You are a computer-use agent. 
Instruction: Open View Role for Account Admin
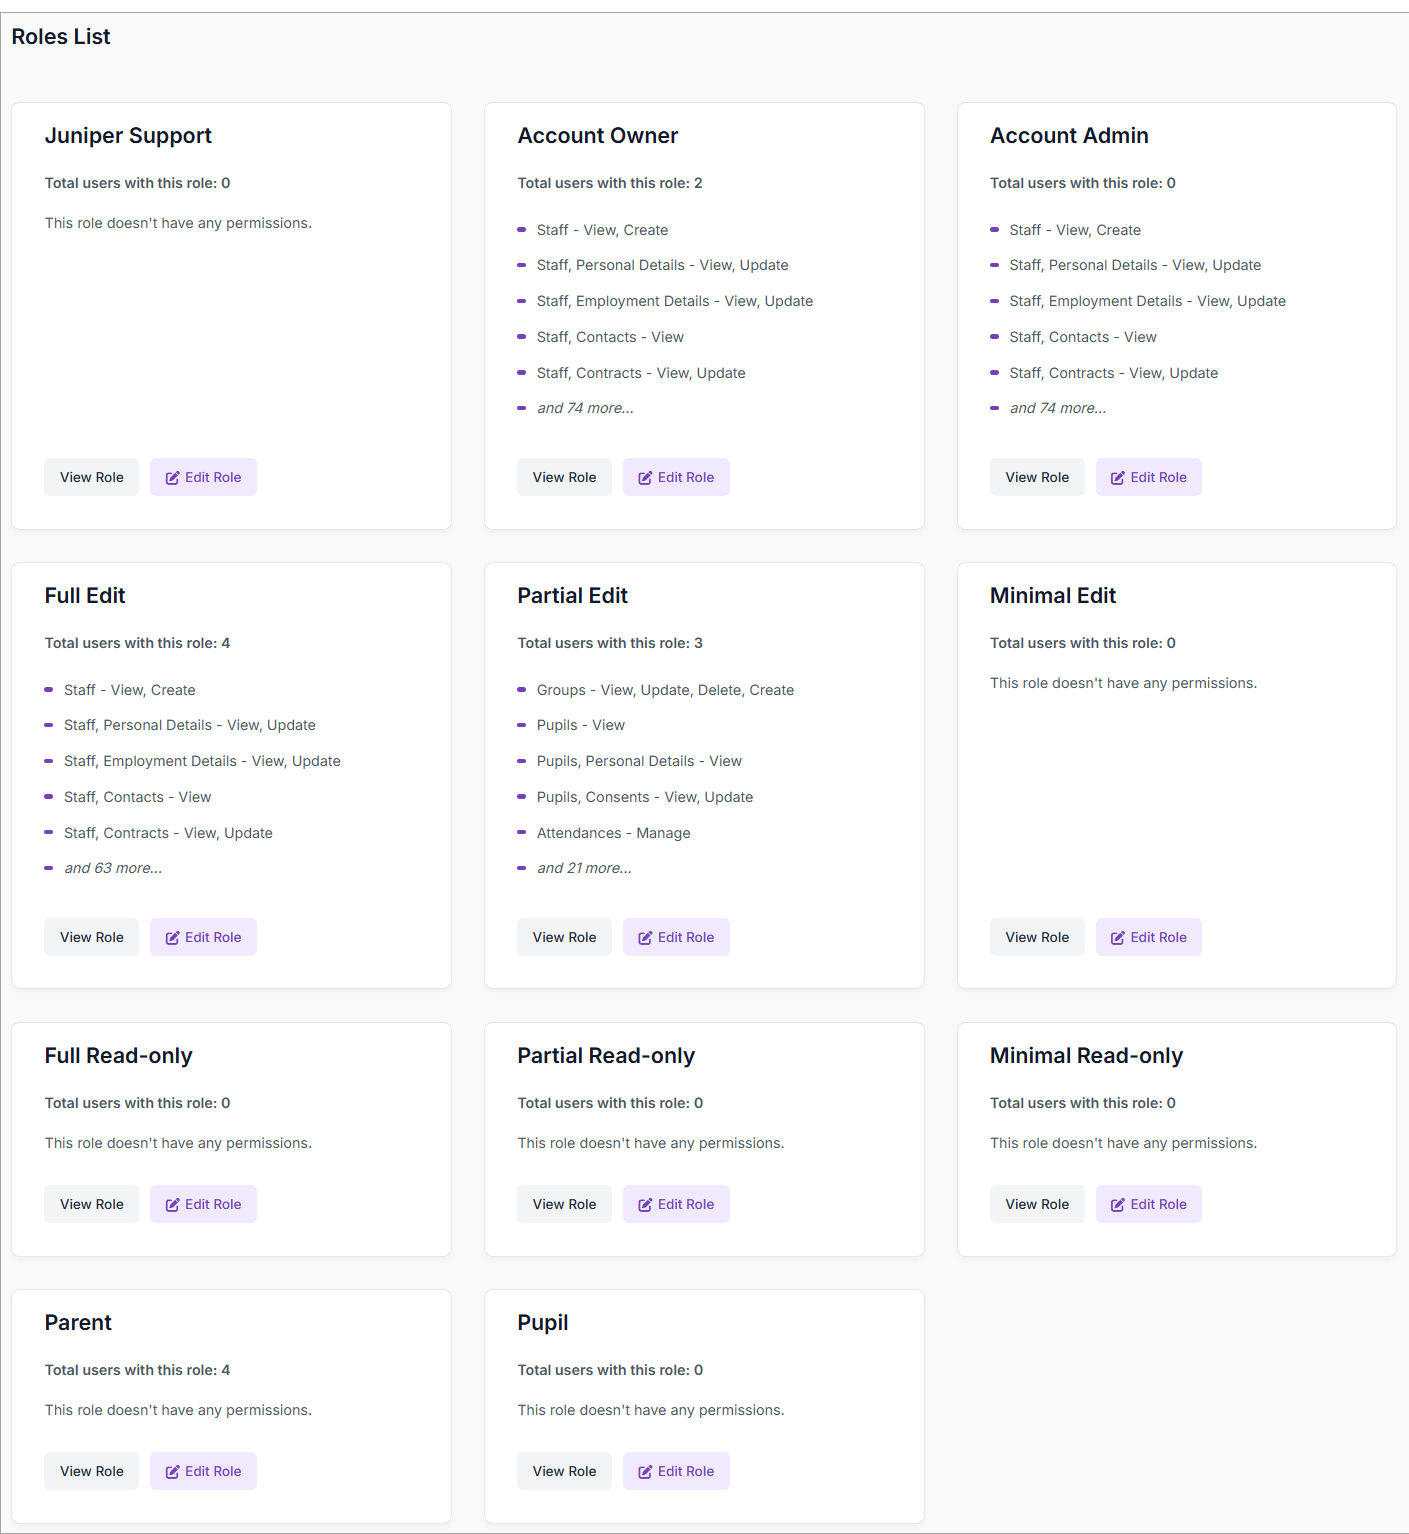pos(1037,477)
